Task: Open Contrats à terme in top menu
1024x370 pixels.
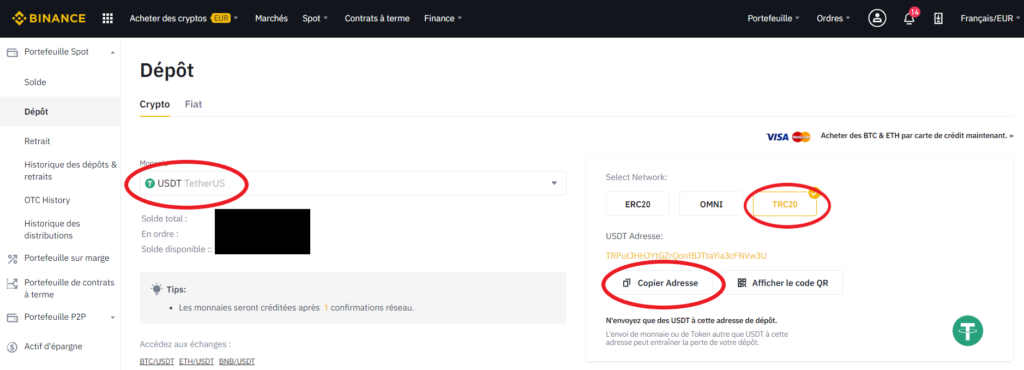Action: (377, 18)
